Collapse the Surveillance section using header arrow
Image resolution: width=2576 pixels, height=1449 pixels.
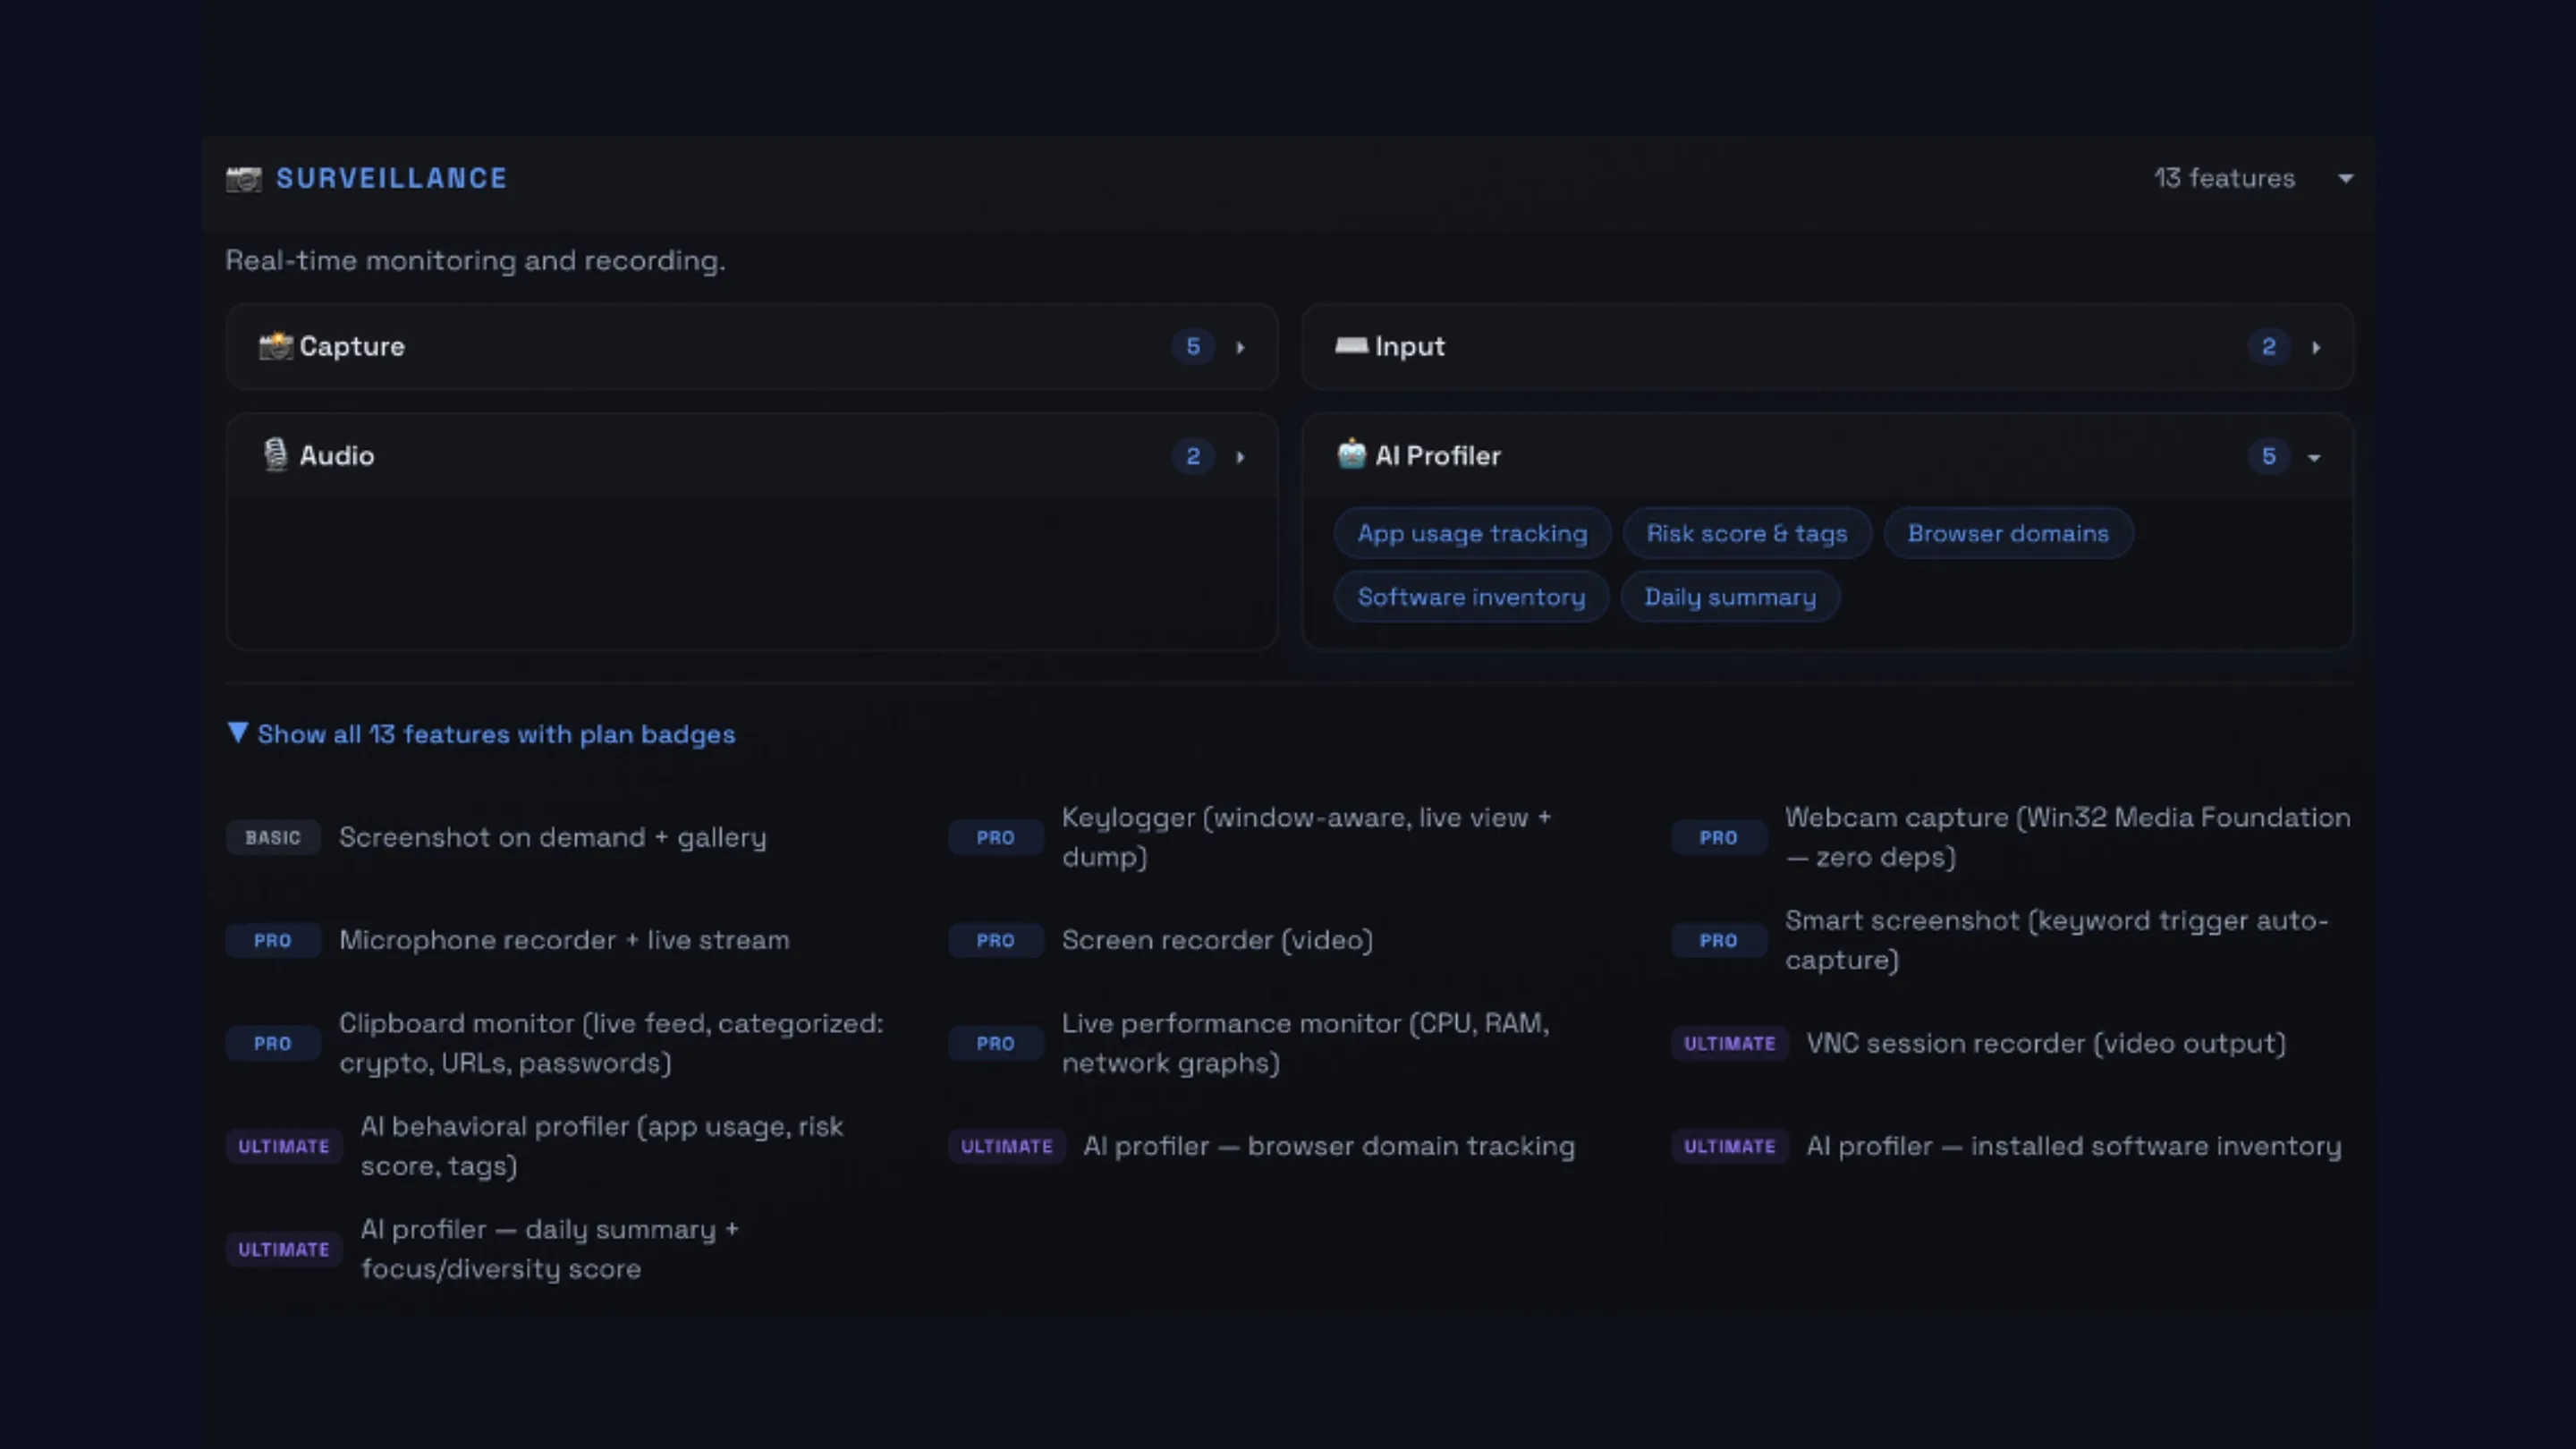click(2345, 179)
